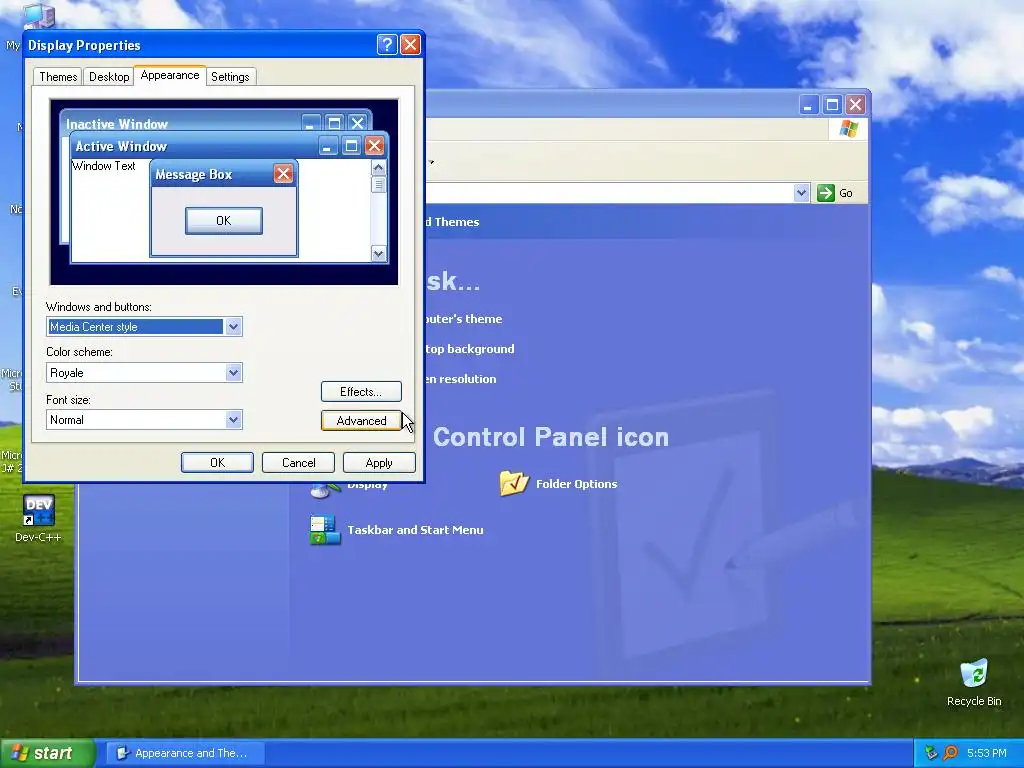Go to the Settings tab
The height and width of the screenshot is (768, 1024).
click(x=230, y=76)
